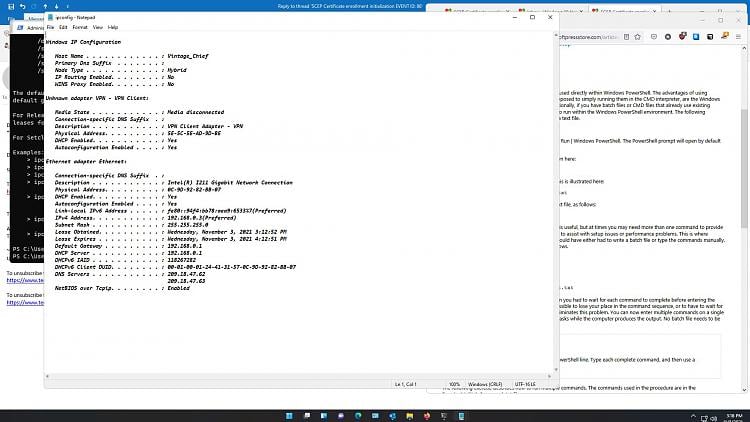Image resolution: width=750 pixels, height=422 pixels.
Task: Open the browser hamburger menu
Action: (x=738, y=37)
